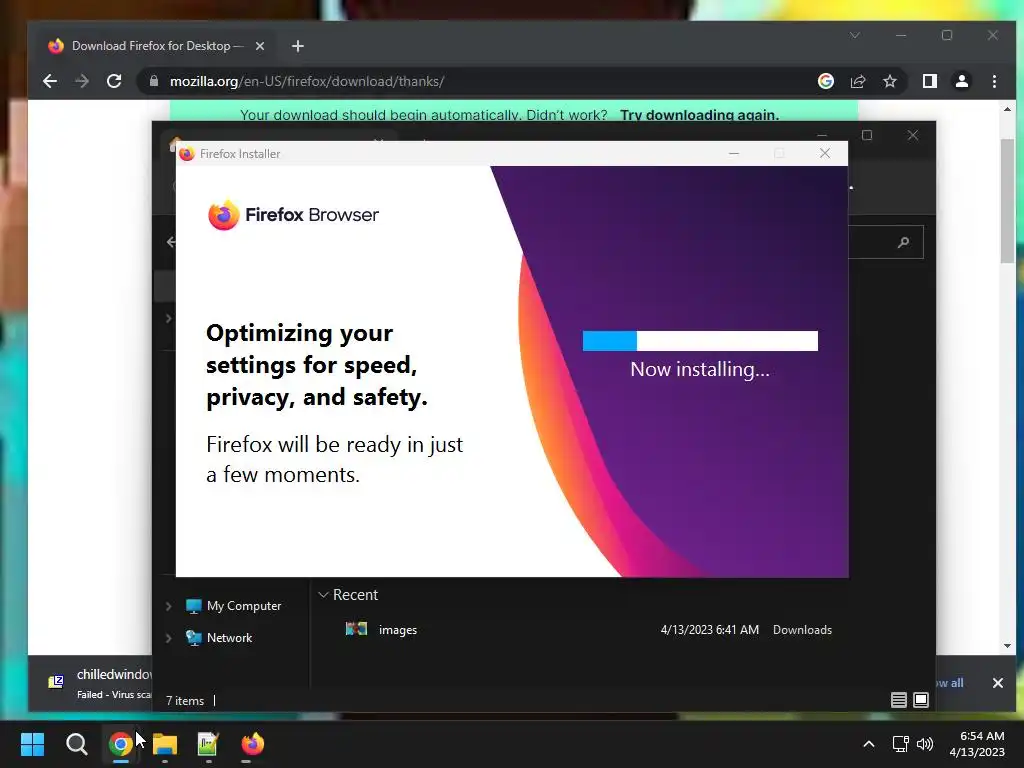Open Chrome three-dot menu
This screenshot has height=768, width=1024.
tap(994, 81)
